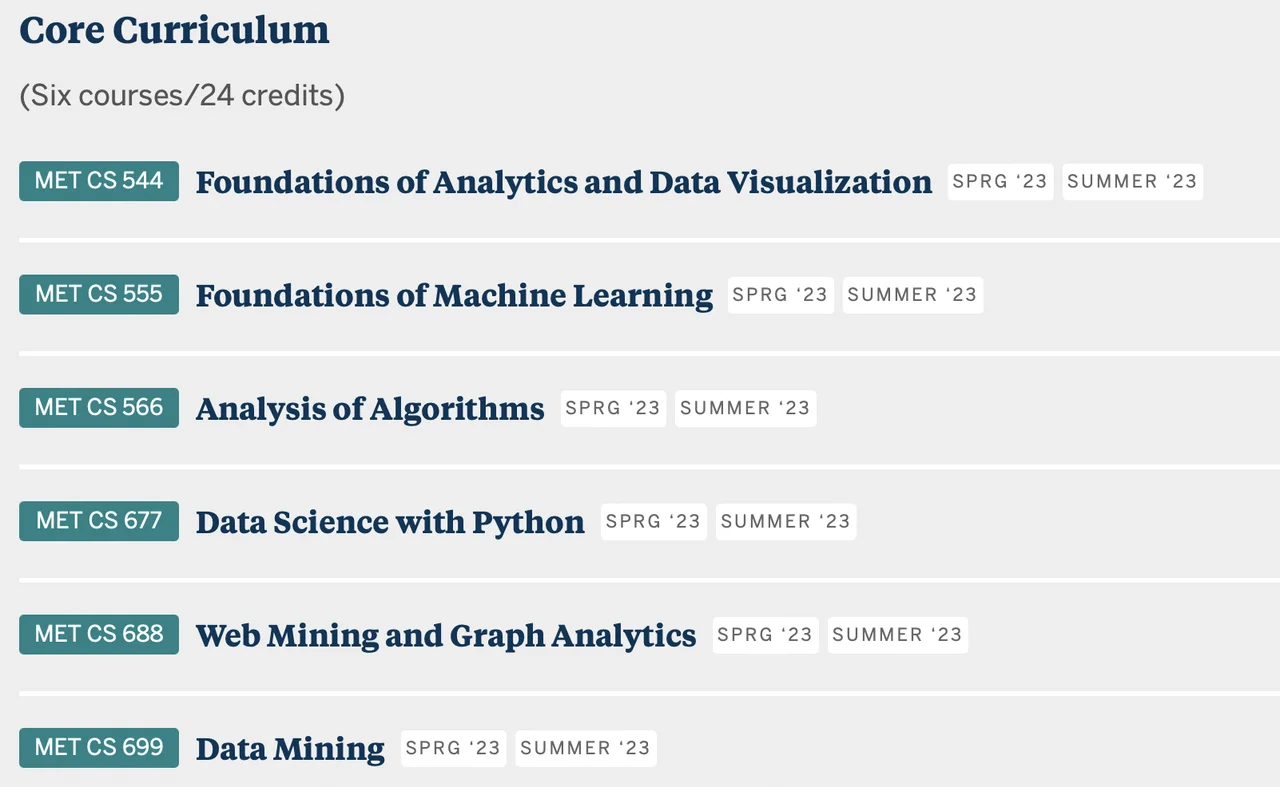Click SPRG '23 tag for CS 544
Screen dimensions: 1280x787
(1000, 182)
